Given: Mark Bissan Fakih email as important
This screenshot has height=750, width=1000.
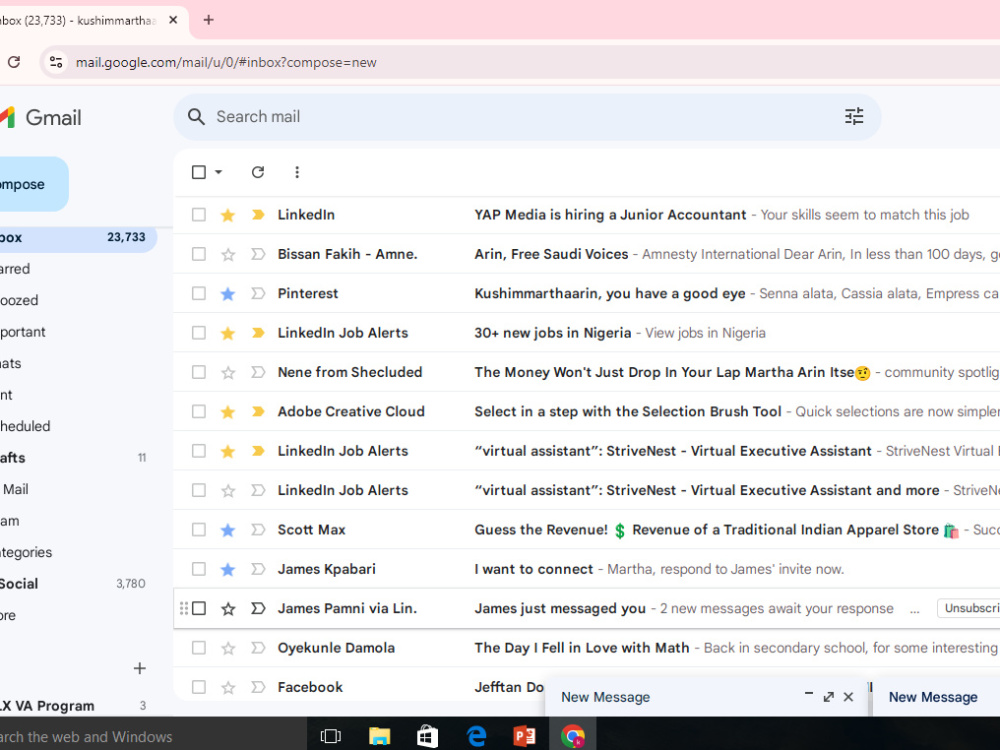Looking at the screenshot, I should [x=258, y=254].
